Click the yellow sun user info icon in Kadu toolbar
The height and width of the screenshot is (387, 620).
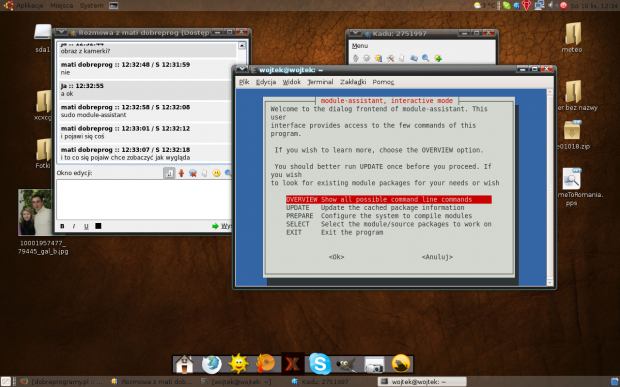click(x=378, y=58)
